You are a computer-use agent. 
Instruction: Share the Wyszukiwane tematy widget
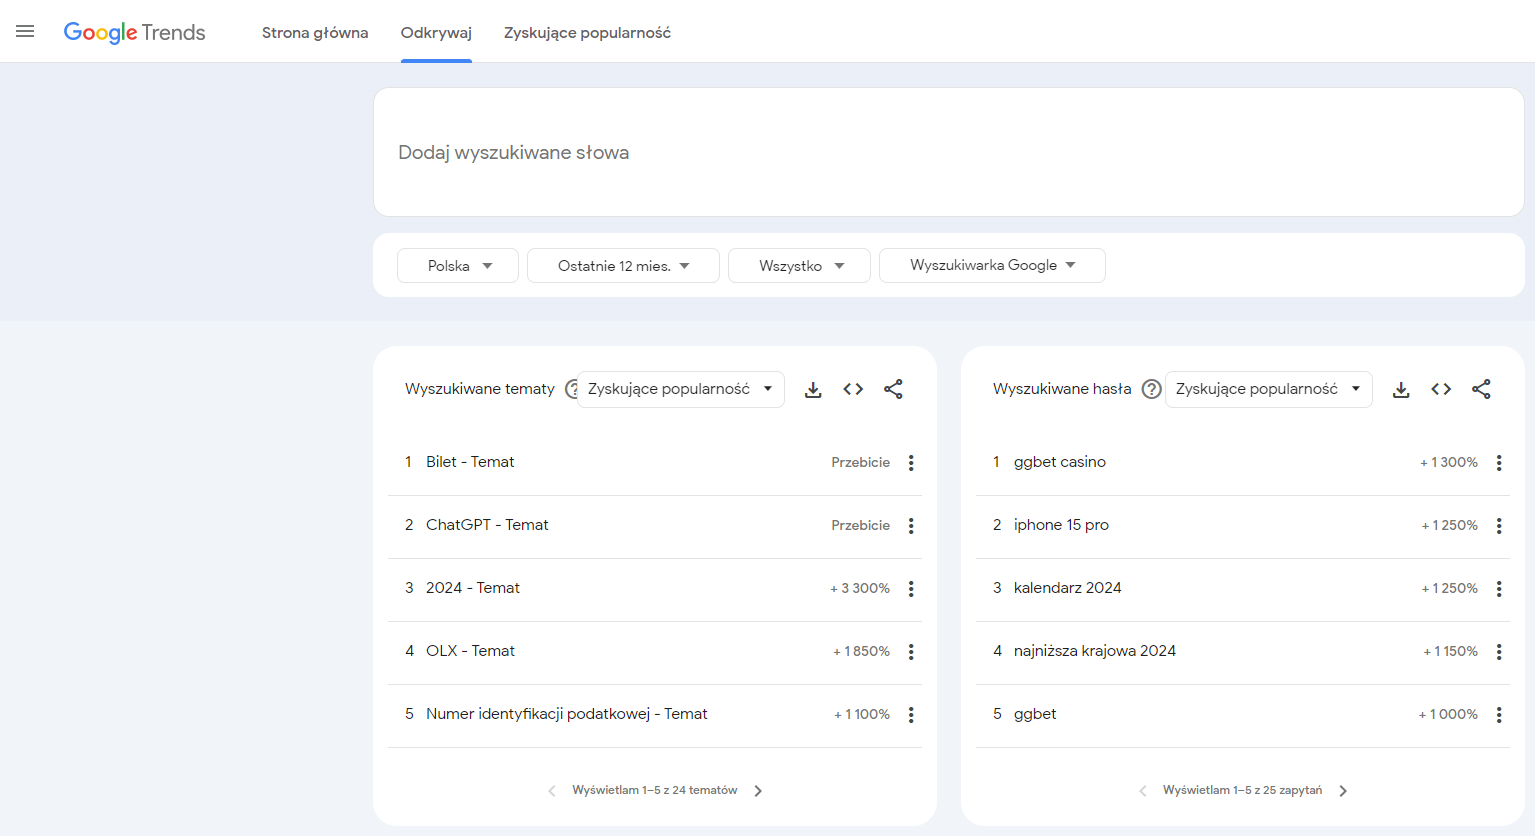[x=893, y=389]
